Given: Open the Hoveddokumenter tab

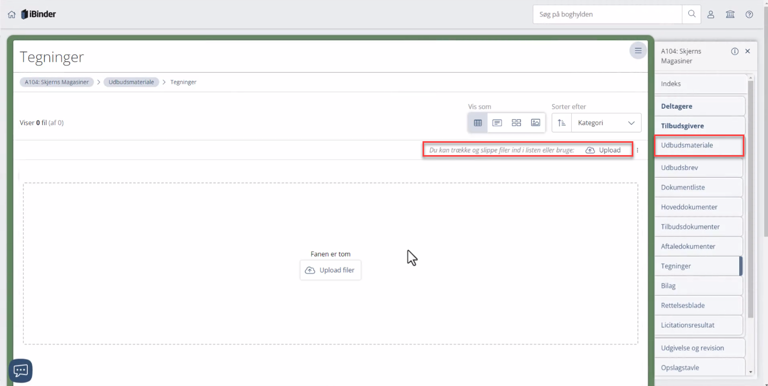Looking at the screenshot, I should point(699,207).
